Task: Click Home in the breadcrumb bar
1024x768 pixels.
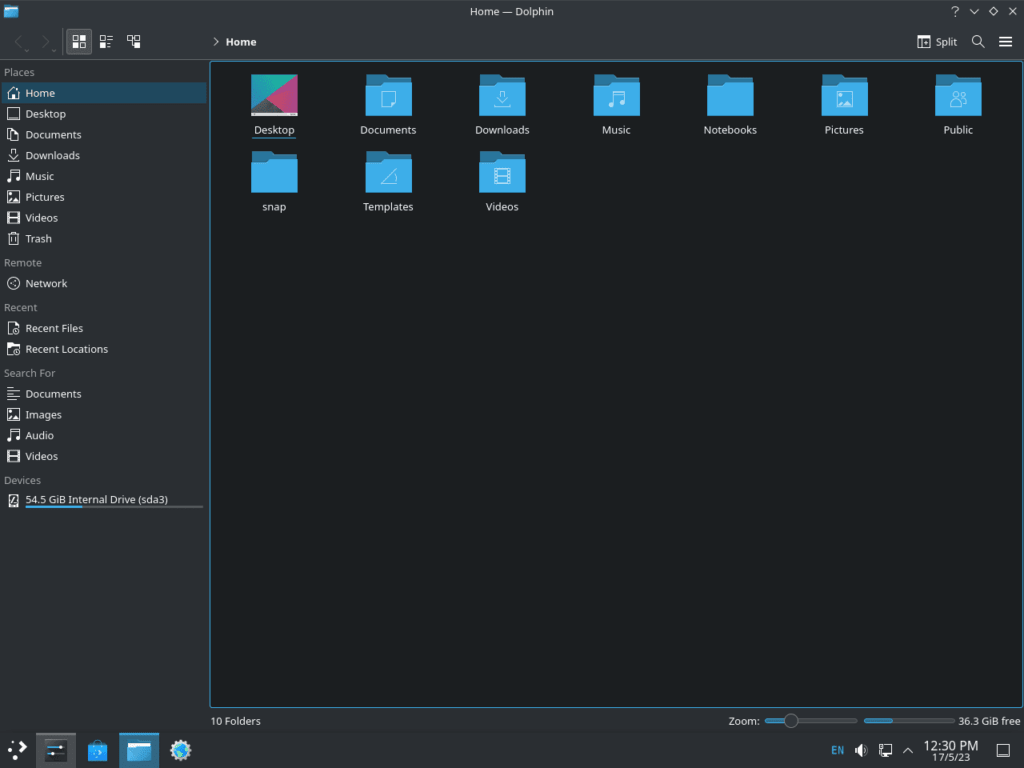Action: pos(240,41)
